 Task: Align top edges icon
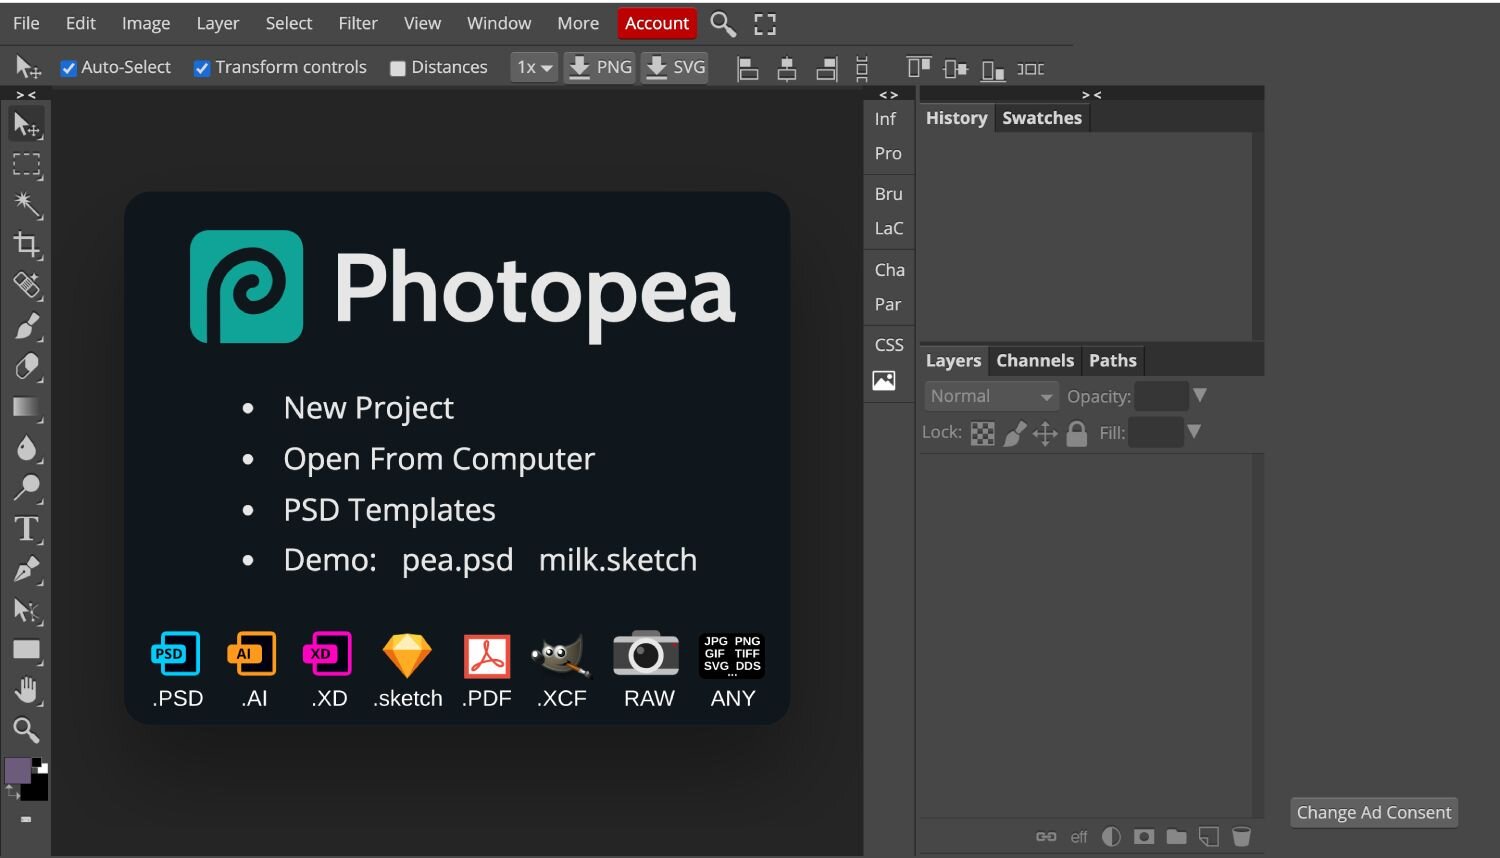pos(918,67)
